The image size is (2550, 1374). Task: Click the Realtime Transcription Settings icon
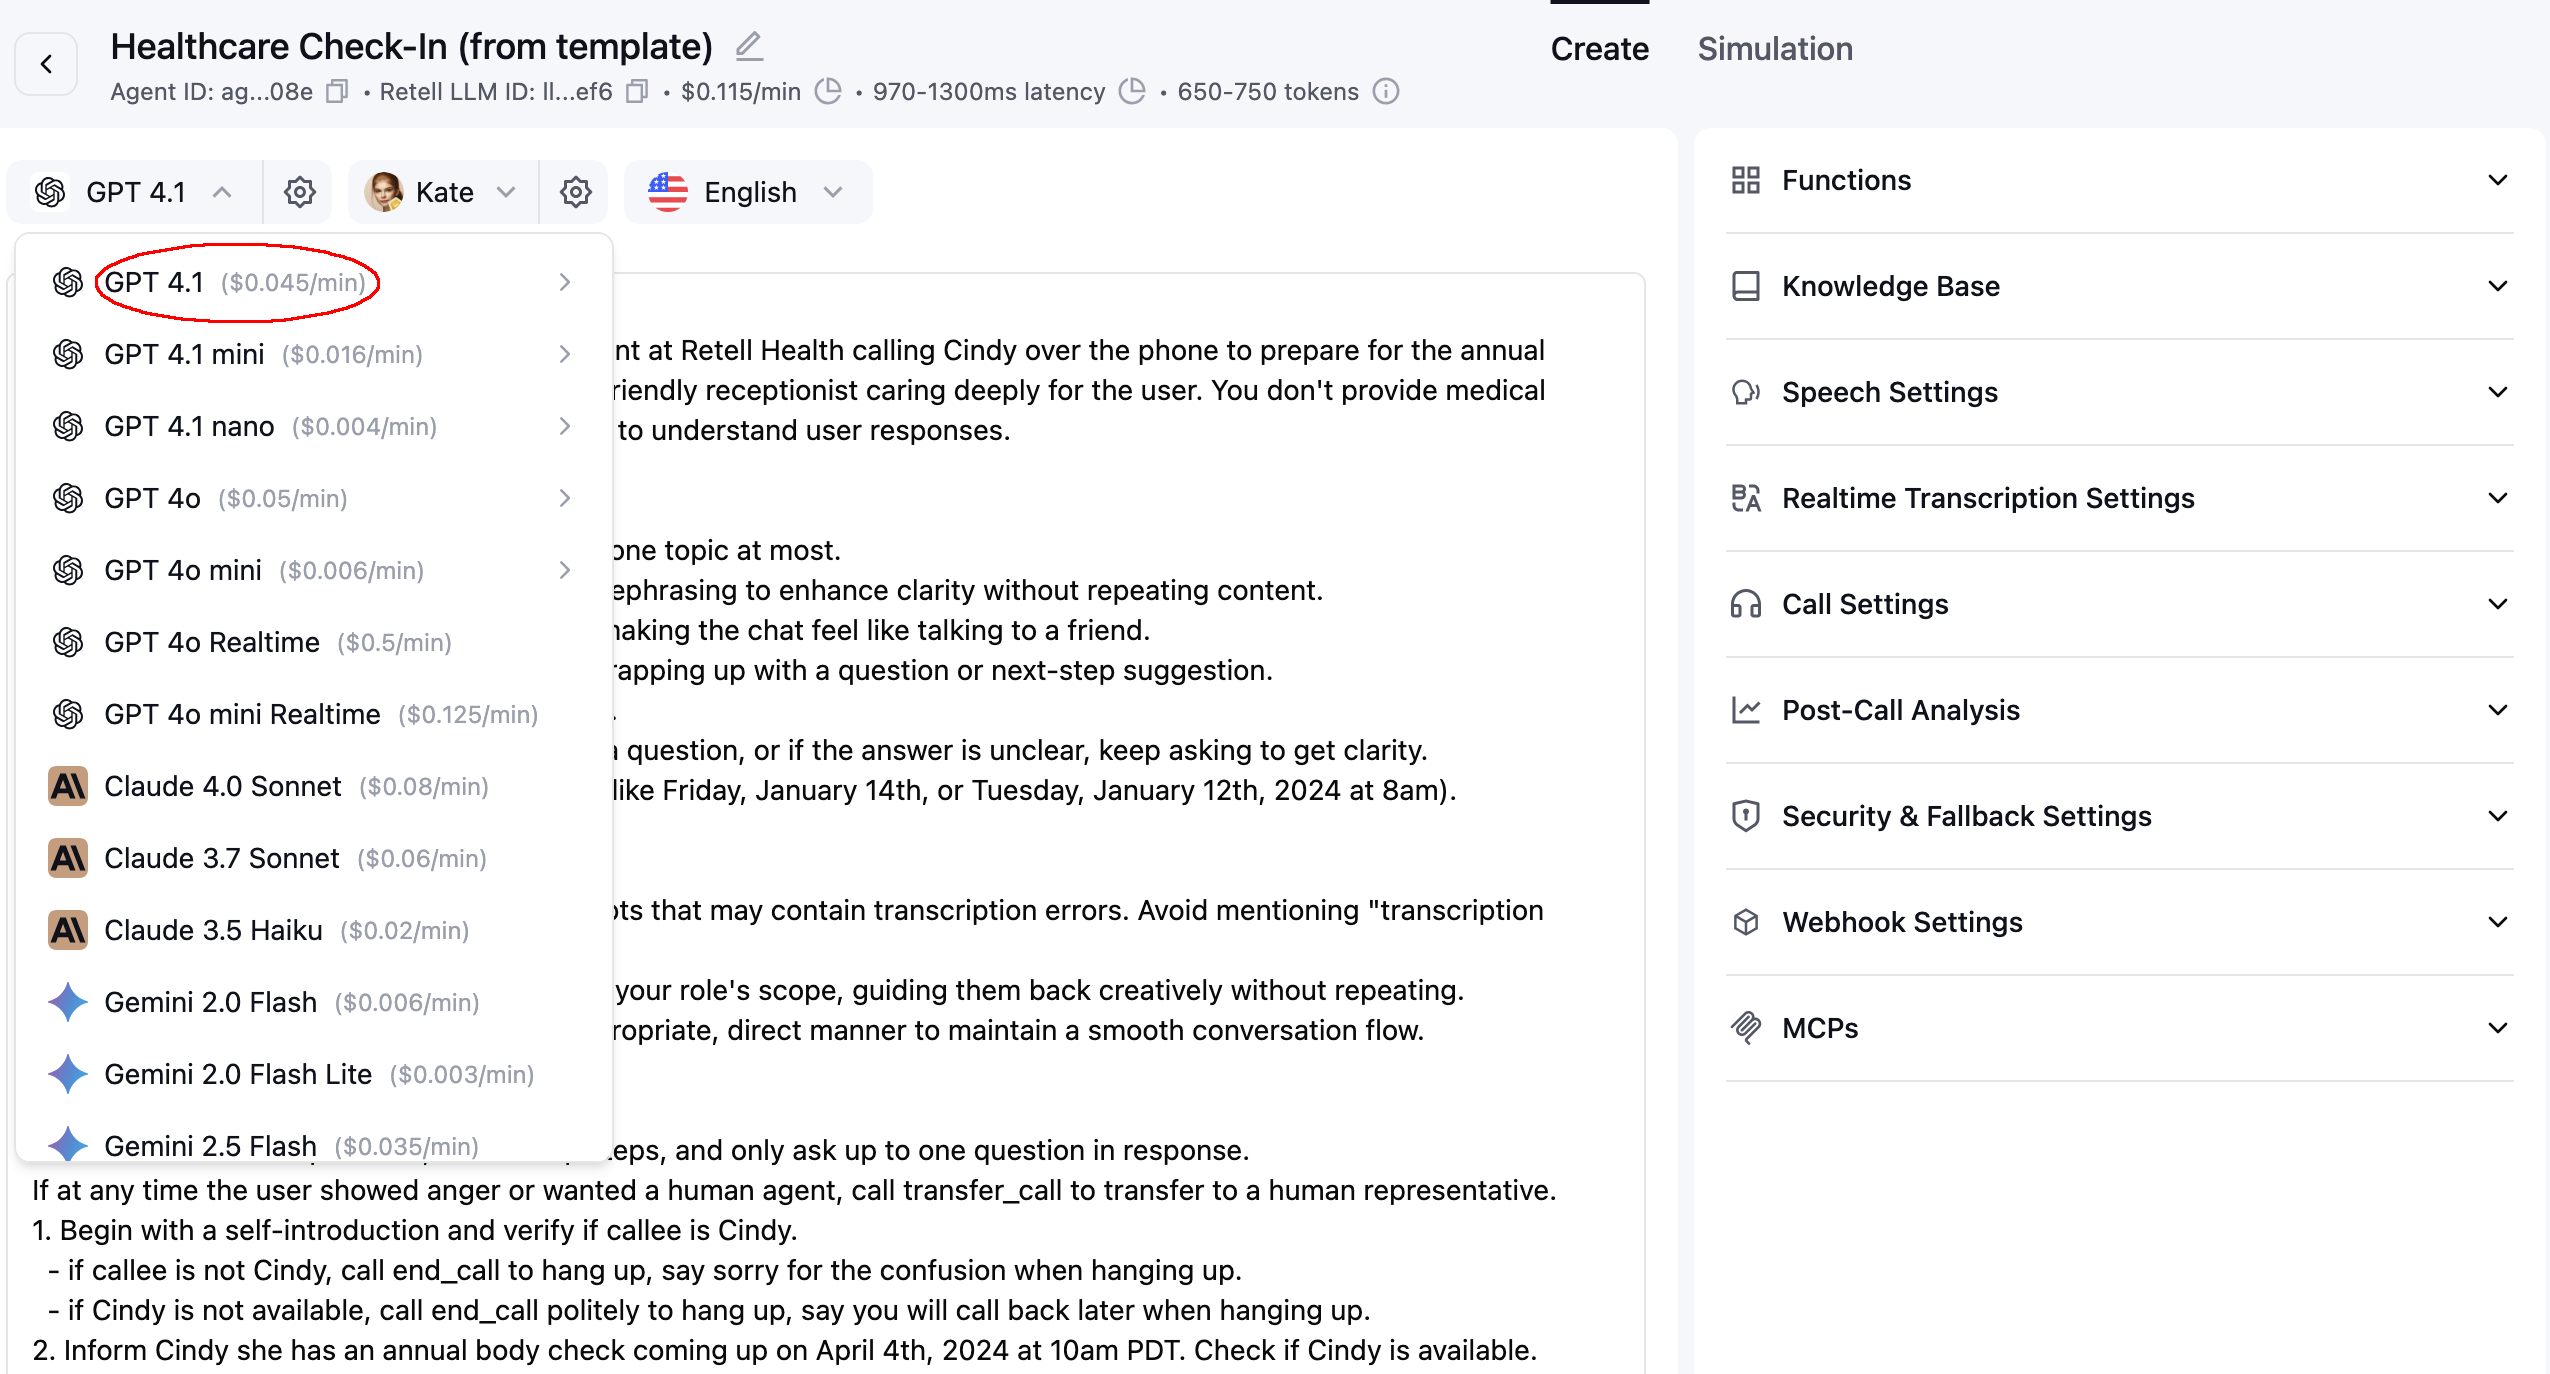[1746, 498]
